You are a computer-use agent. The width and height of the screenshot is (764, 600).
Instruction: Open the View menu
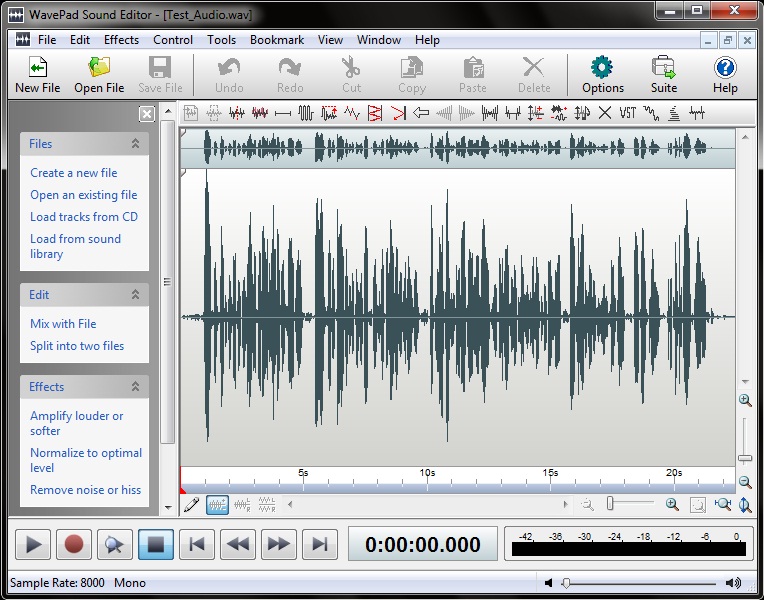(x=330, y=40)
